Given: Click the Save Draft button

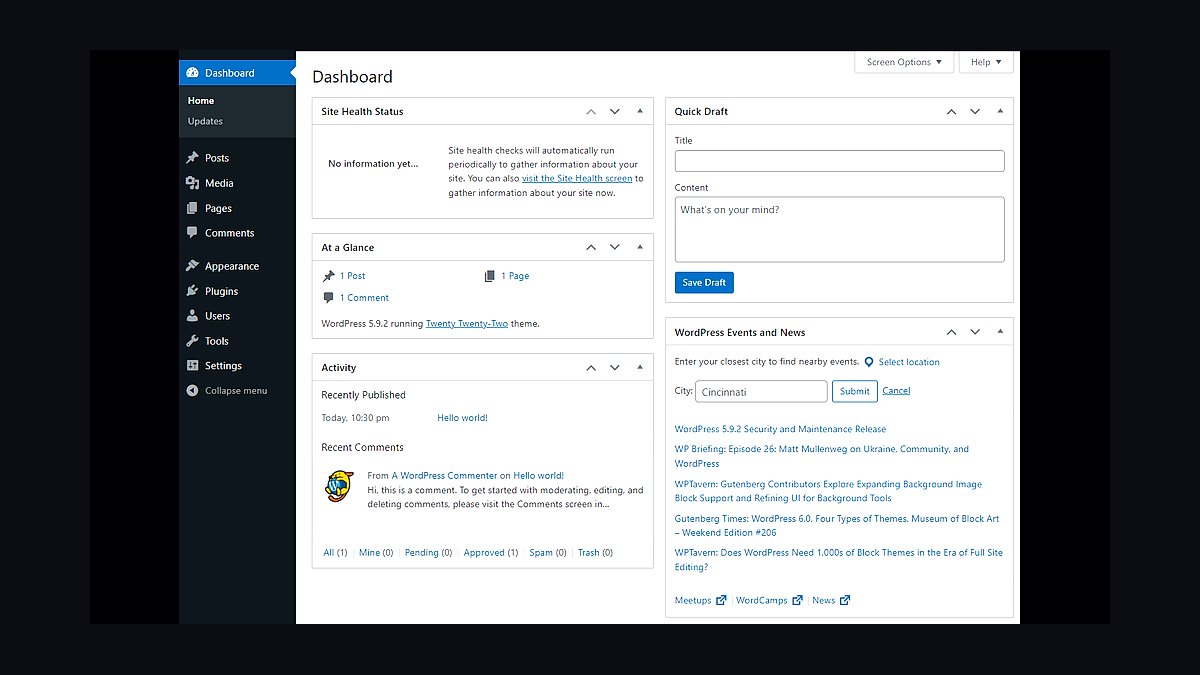Looking at the screenshot, I should click(x=704, y=283).
